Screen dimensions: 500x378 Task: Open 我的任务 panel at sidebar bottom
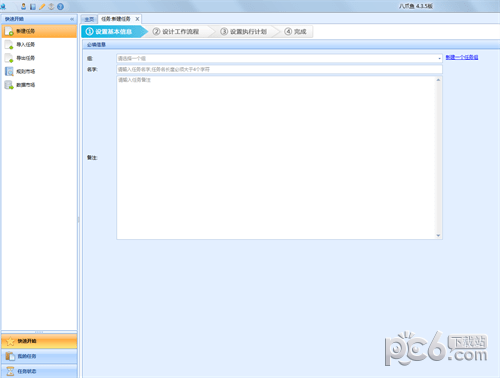pyautogui.click(x=39, y=356)
